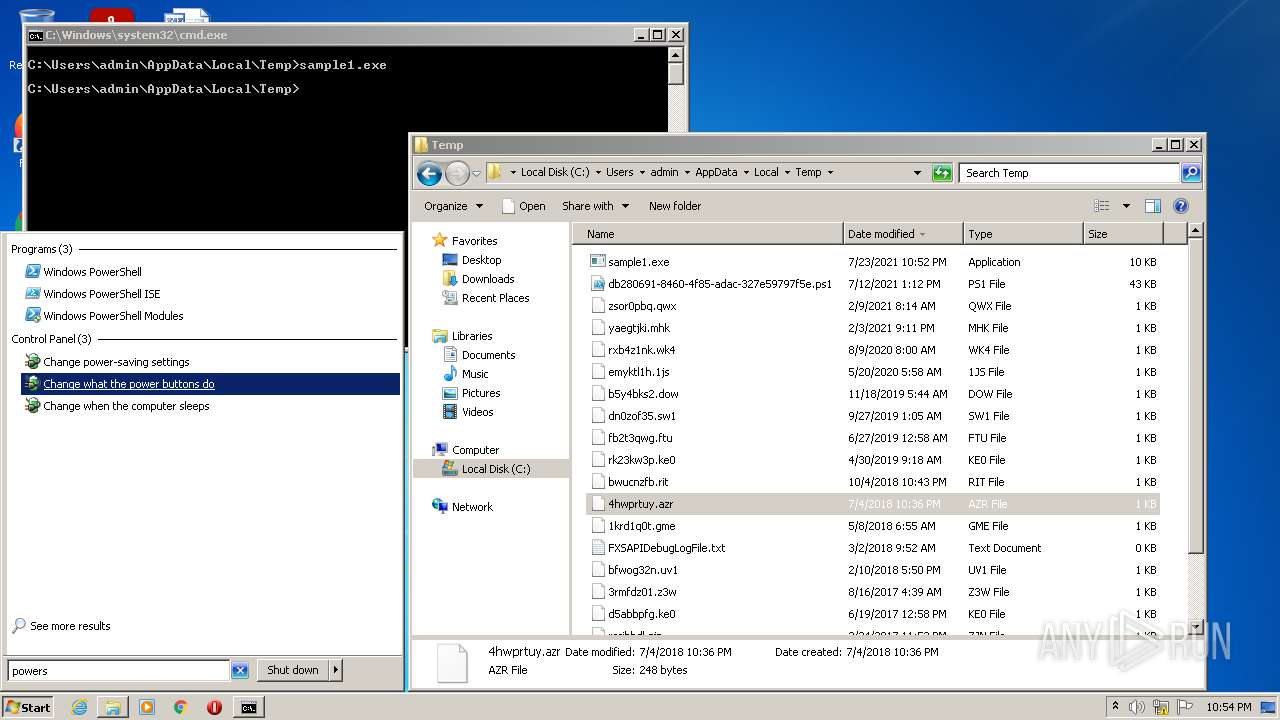The height and width of the screenshot is (720, 1280).
Task: Select the .ps1 script file
Action: 873,284
